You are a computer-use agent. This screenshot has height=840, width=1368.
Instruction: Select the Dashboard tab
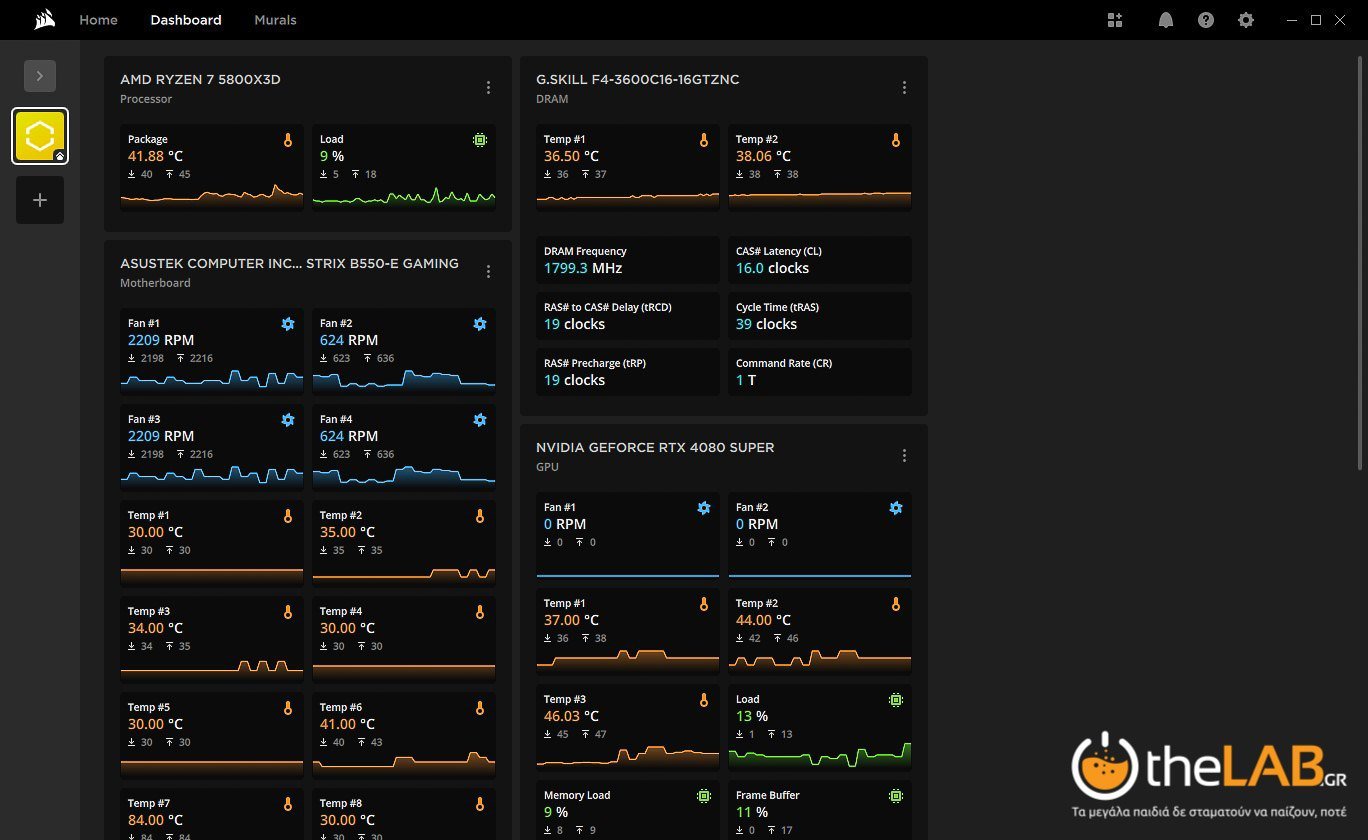(186, 20)
